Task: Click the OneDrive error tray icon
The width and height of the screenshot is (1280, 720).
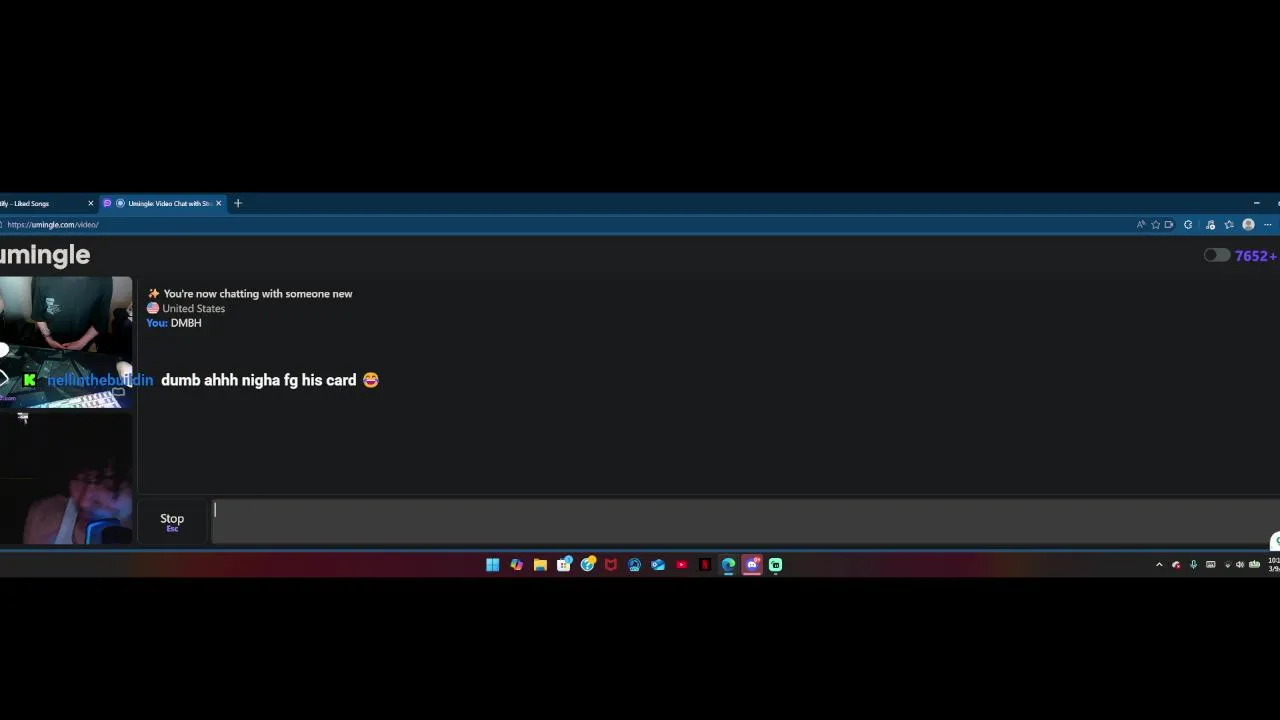Action: point(1176,565)
